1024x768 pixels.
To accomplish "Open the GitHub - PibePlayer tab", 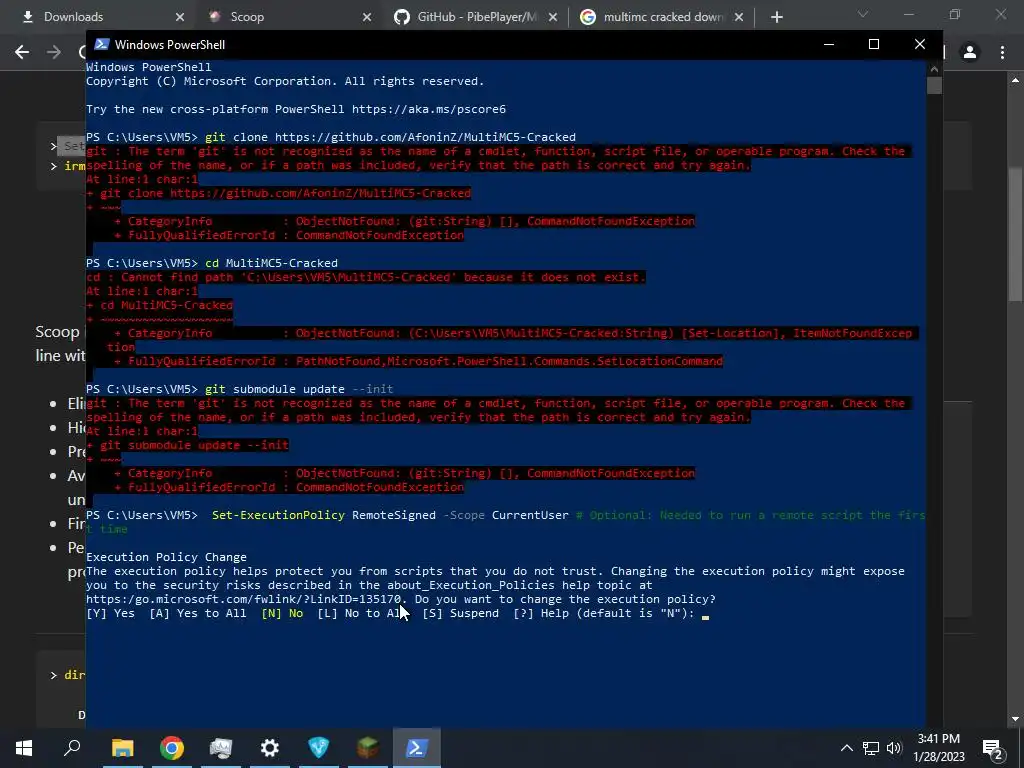I will pyautogui.click(x=477, y=17).
